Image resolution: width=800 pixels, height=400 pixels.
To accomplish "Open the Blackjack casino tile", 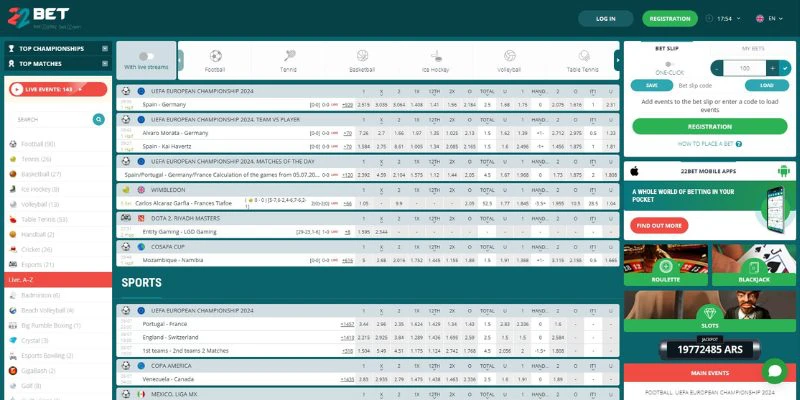I will pyautogui.click(x=754, y=265).
